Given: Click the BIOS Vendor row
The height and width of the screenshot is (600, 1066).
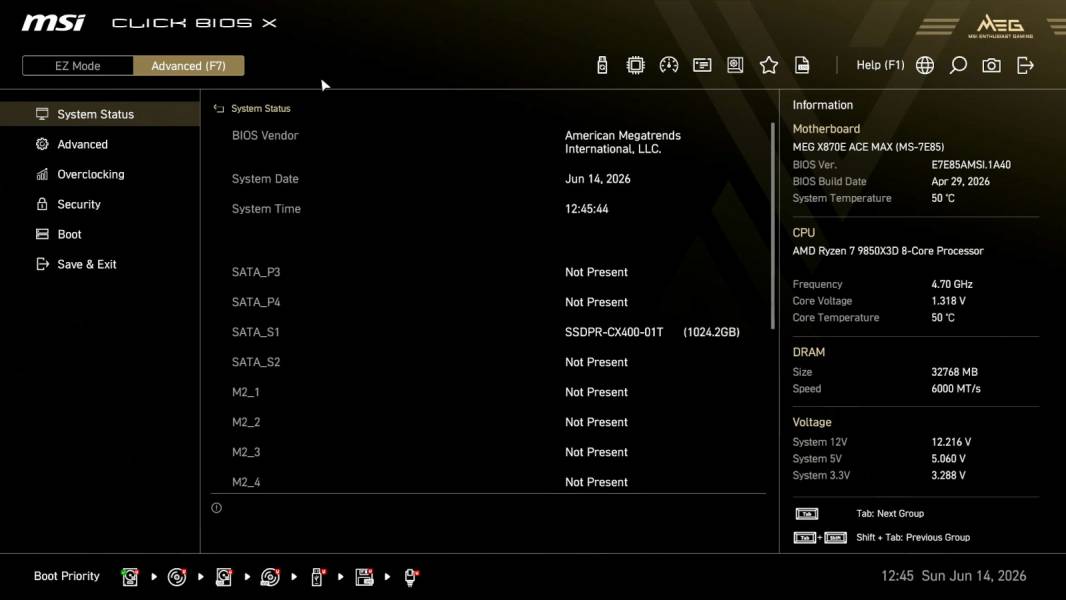Looking at the screenshot, I should (489, 142).
